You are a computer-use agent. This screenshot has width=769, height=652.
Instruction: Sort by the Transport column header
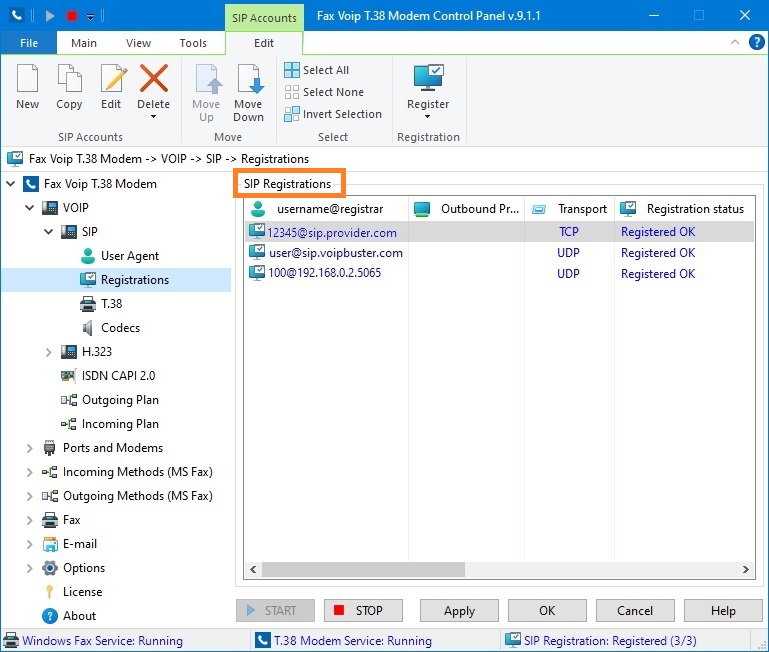point(569,209)
